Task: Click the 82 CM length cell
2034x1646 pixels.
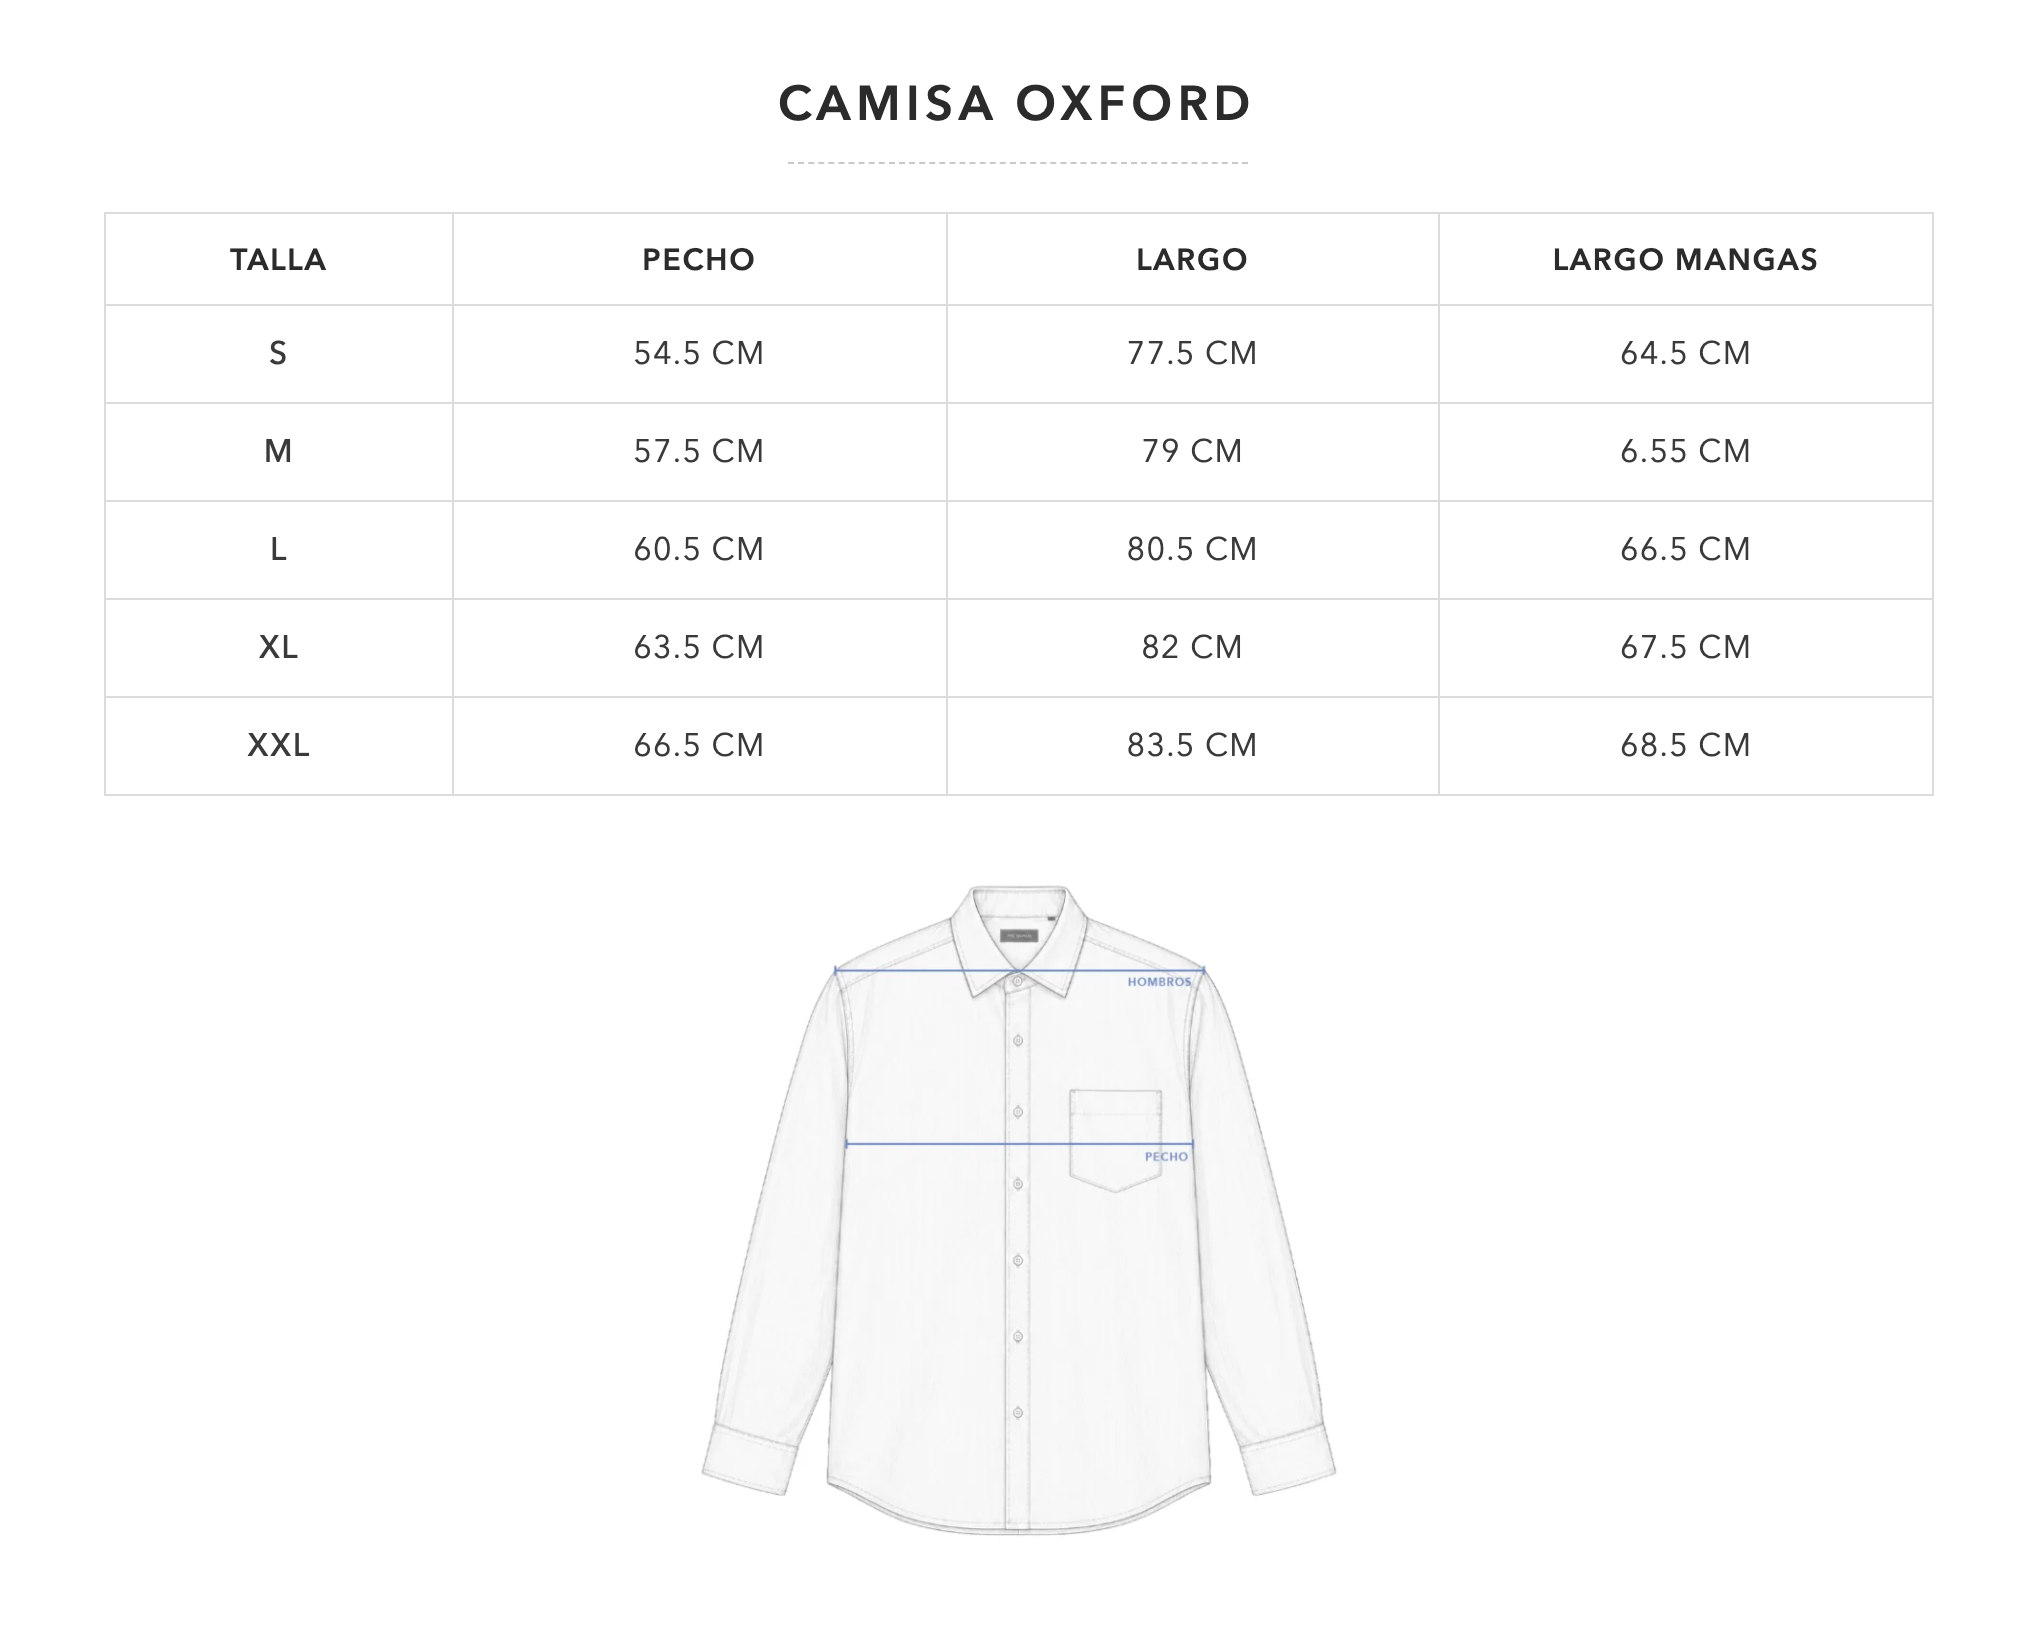Action: [x=1192, y=647]
